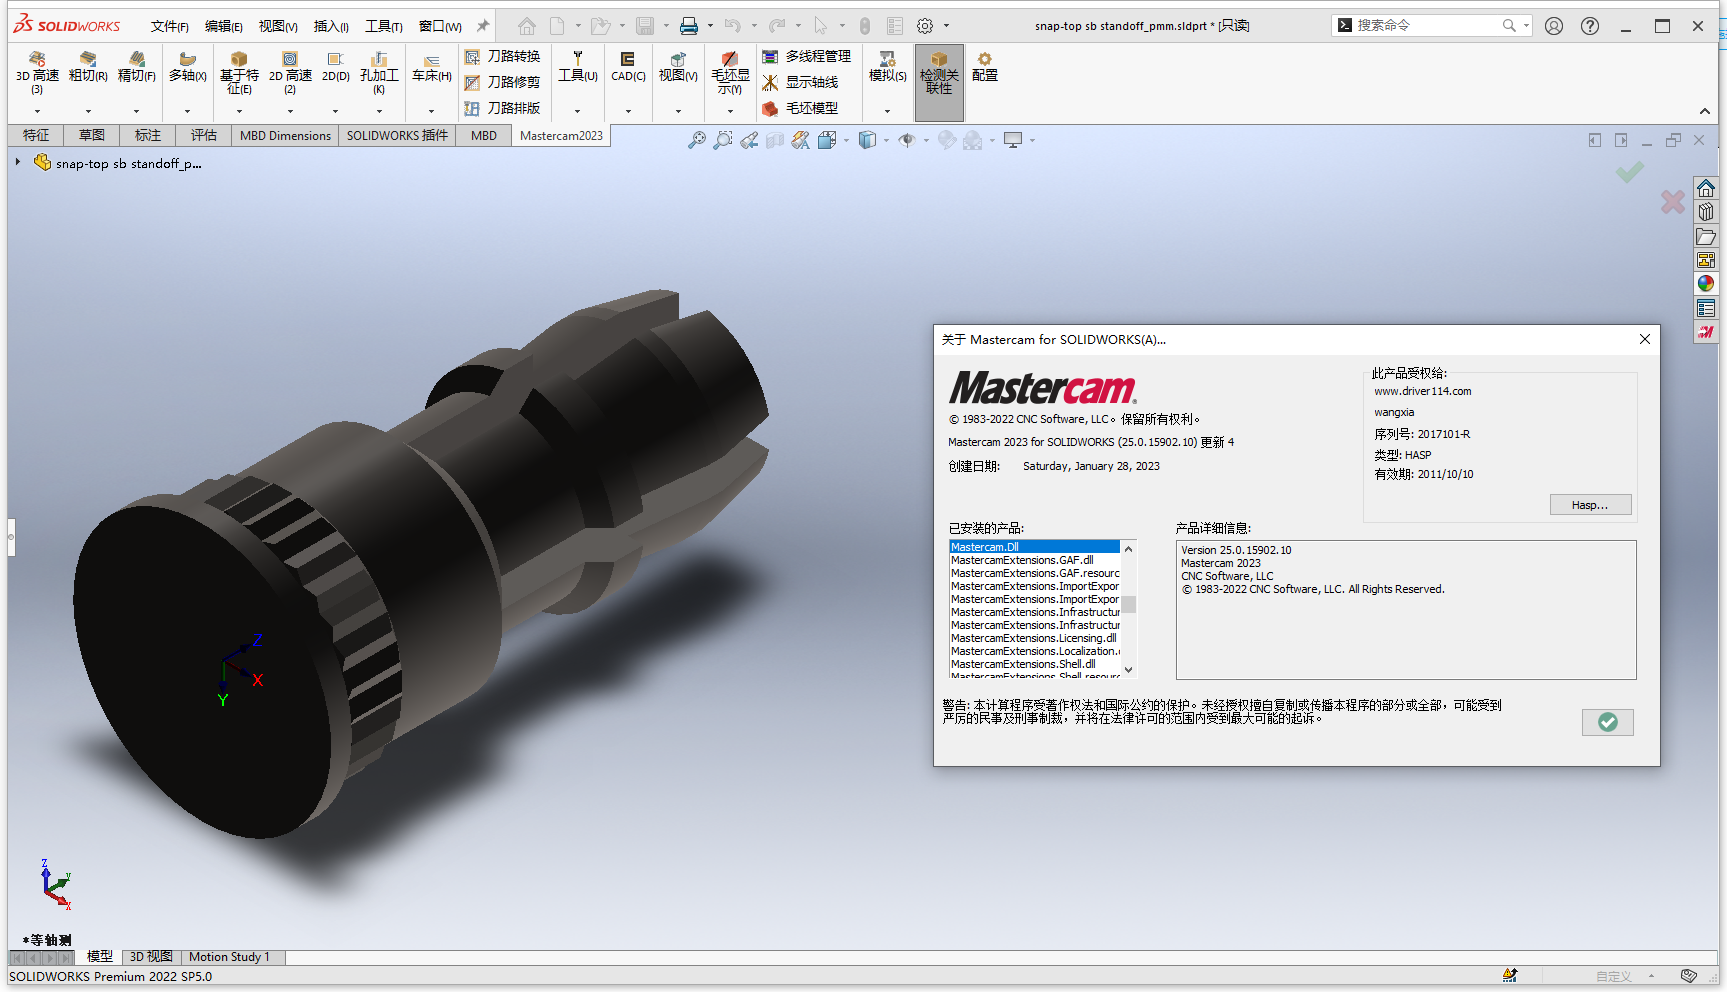The image size is (1727, 992).
Task: Toggle 检测关联性 associativity check button
Action: tap(939, 82)
